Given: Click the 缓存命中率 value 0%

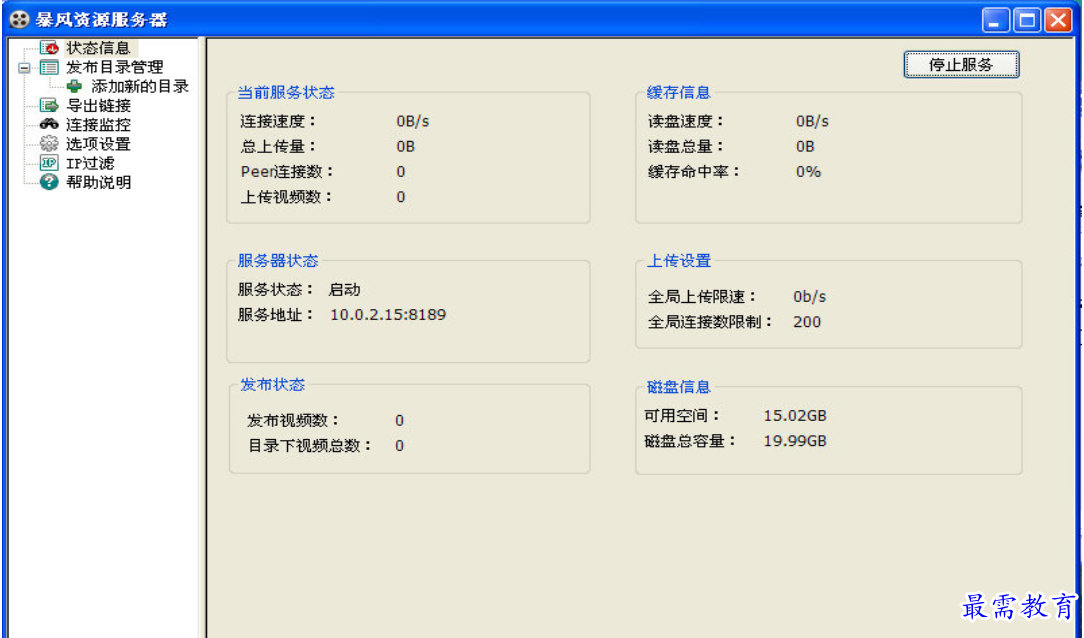Looking at the screenshot, I should pos(808,171).
